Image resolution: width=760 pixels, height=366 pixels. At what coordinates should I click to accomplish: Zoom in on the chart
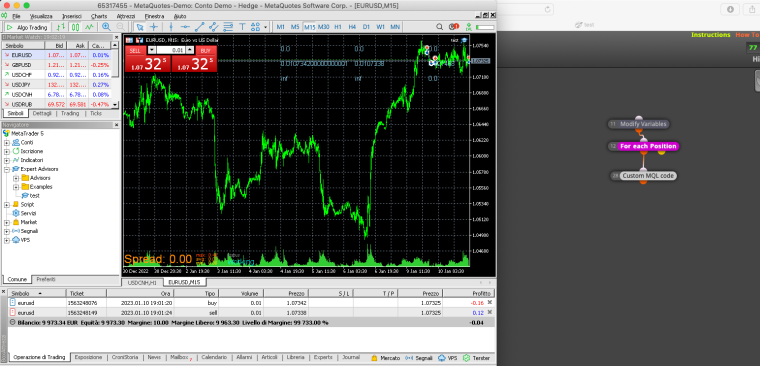click(106, 27)
